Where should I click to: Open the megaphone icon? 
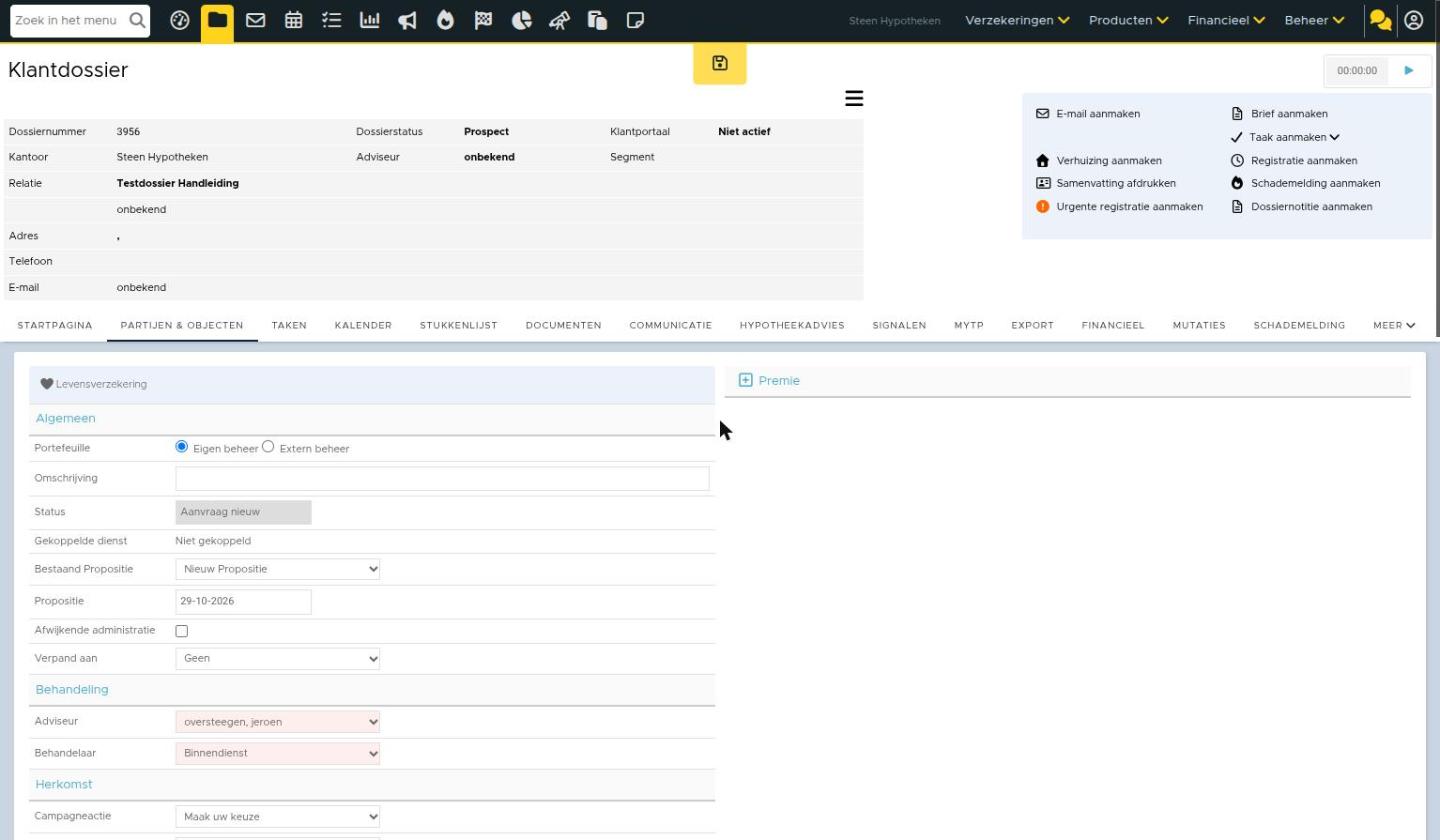pos(408,20)
